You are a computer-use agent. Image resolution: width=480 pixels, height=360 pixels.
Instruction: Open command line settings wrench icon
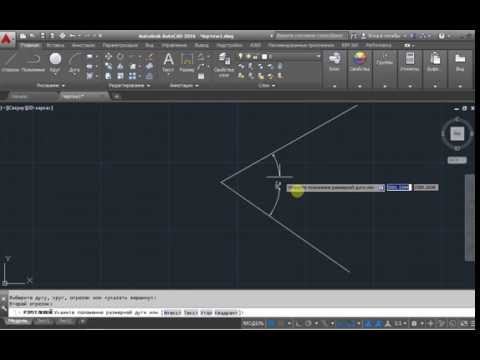coord(4,308)
